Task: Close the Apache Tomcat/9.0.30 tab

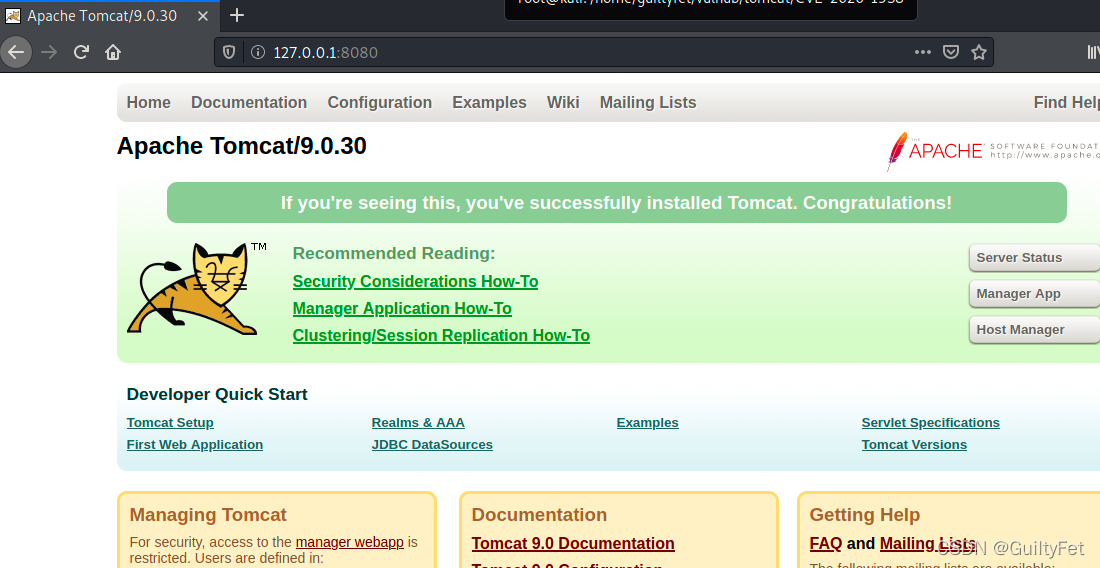Action: point(203,15)
